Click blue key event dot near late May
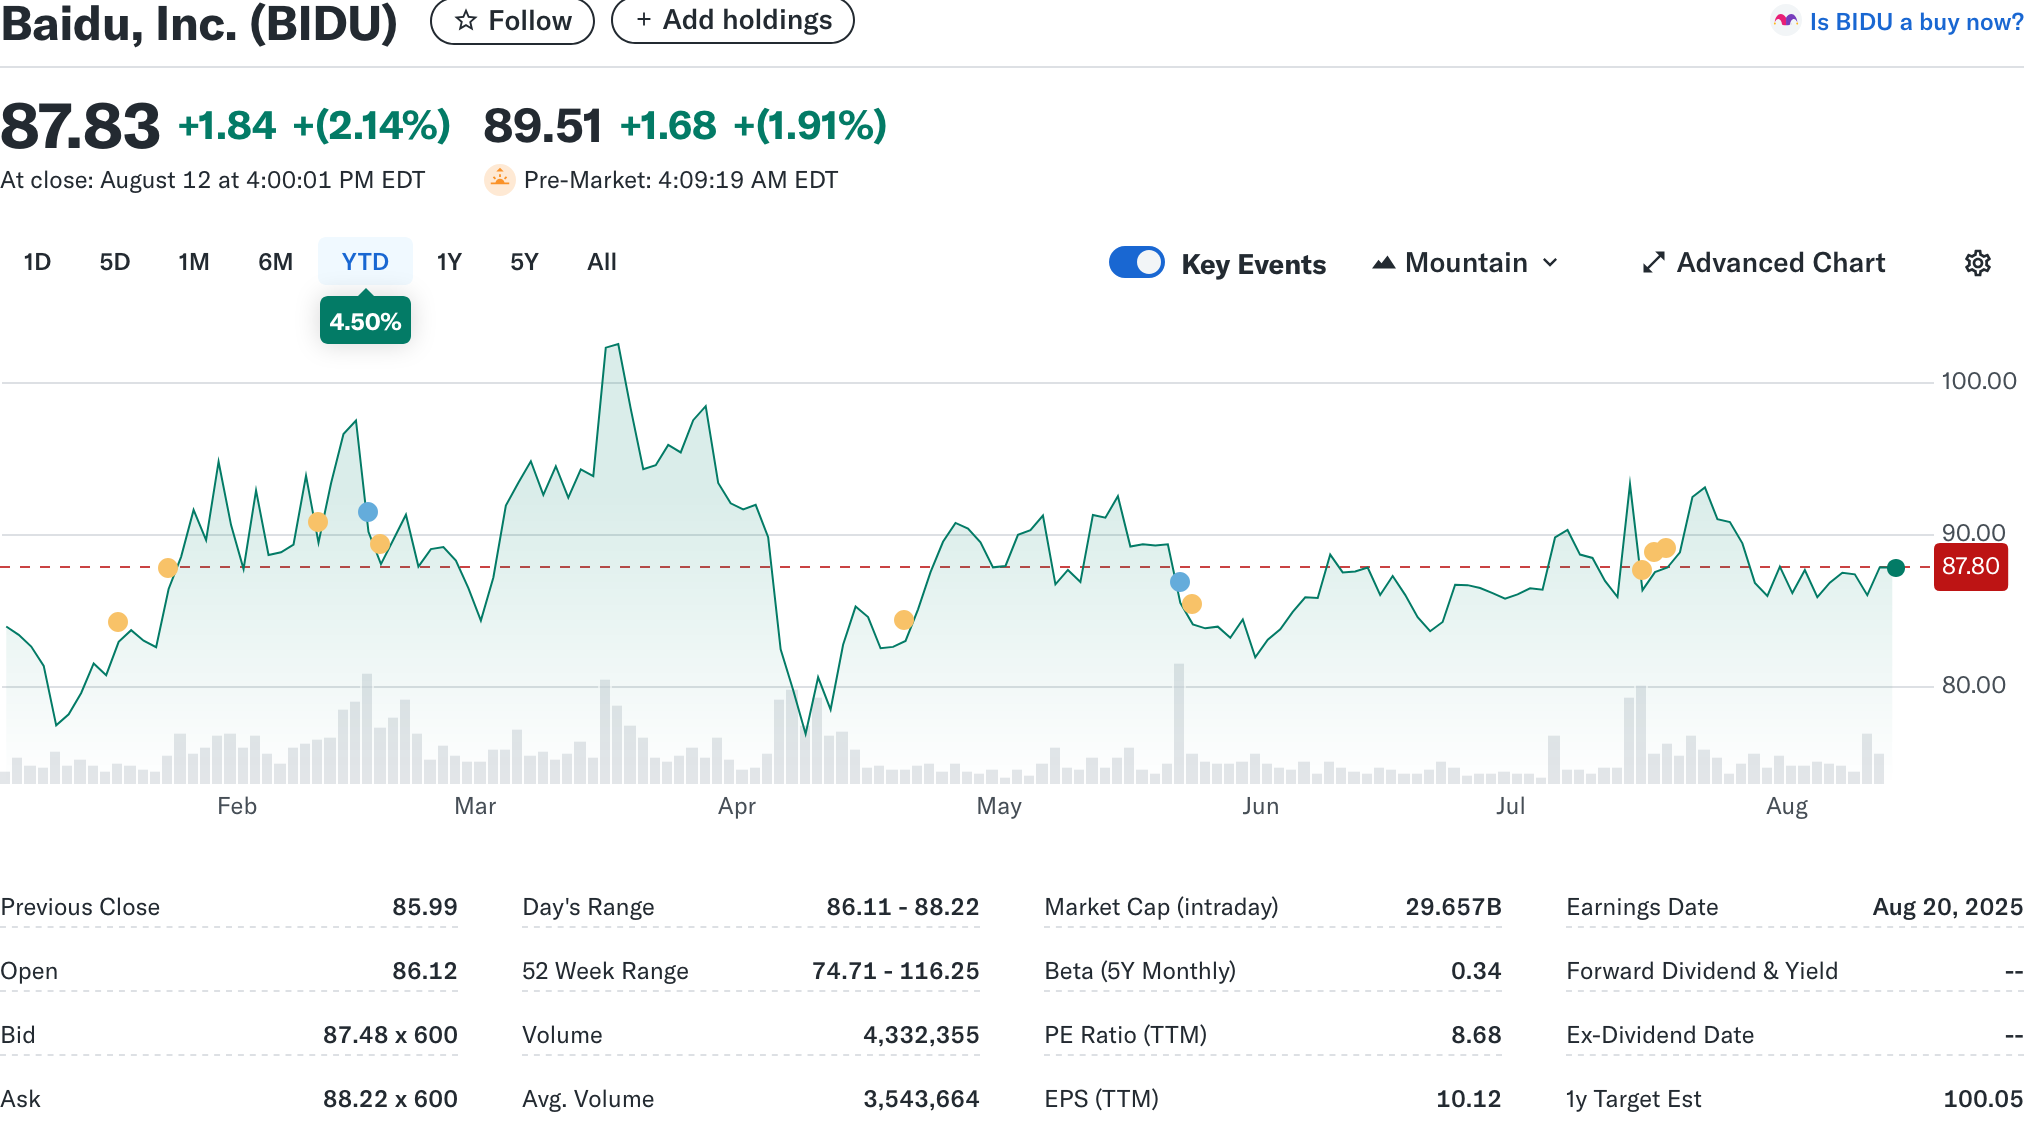This screenshot has width=2024, height=1138. click(x=1180, y=582)
